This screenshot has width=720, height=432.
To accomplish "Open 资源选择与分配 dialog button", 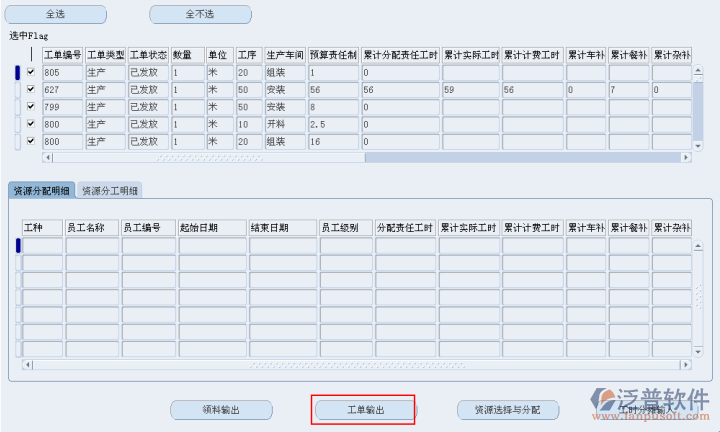I will [x=506, y=410].
